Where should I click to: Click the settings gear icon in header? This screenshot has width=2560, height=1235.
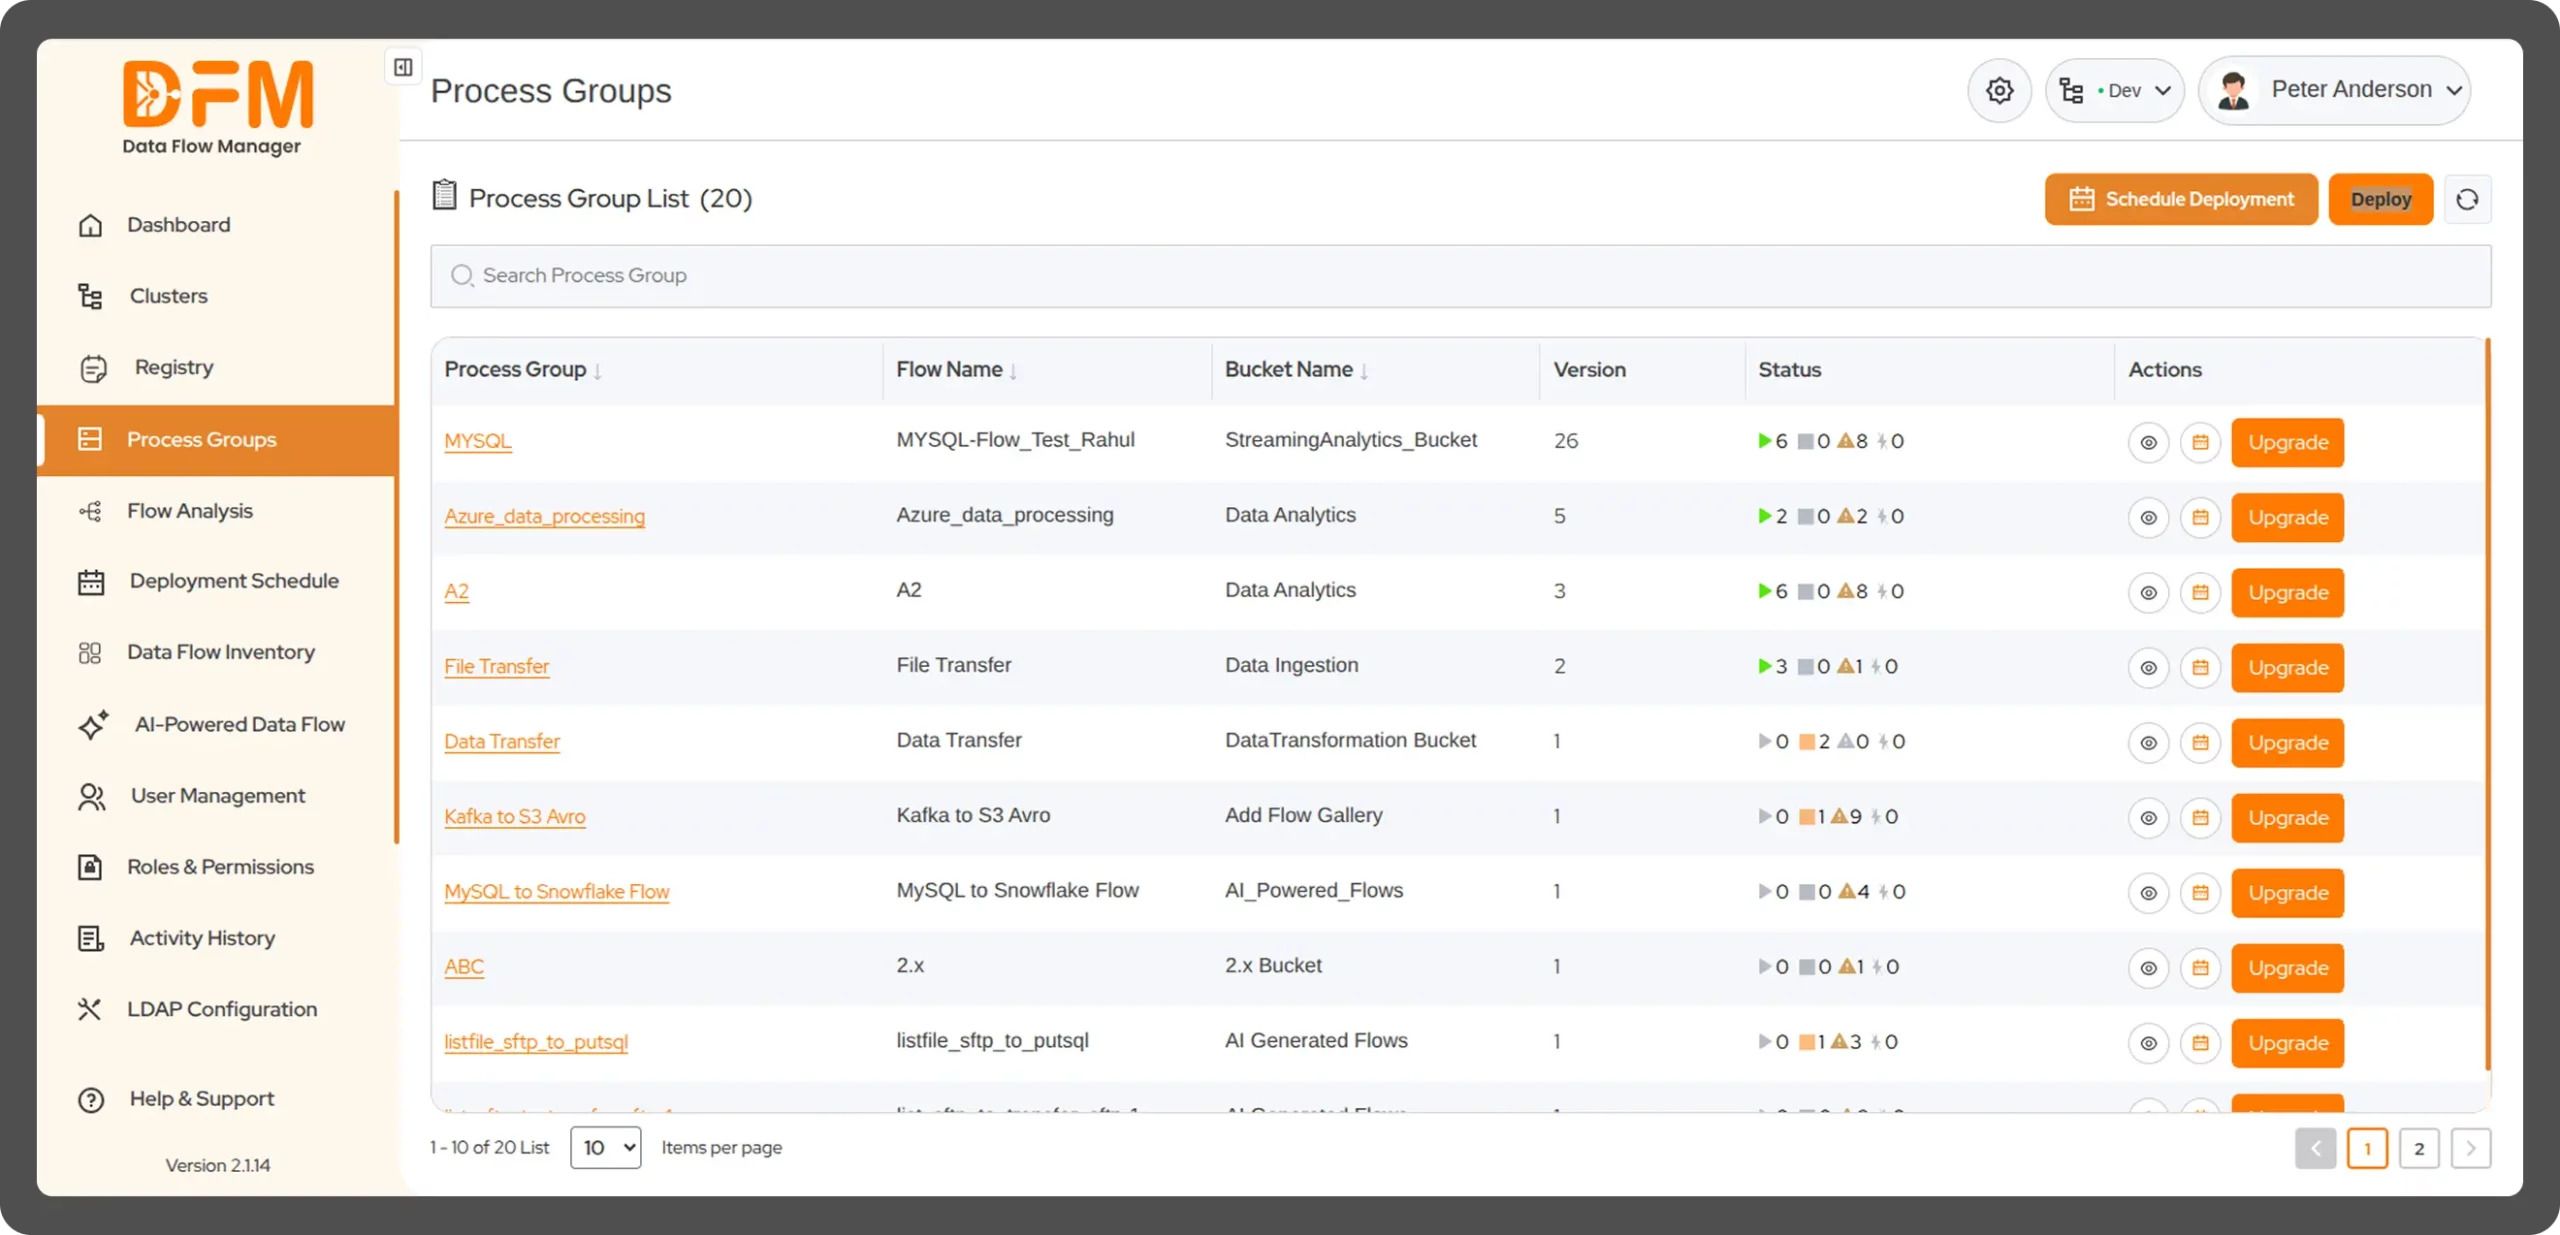pos(1999,91)
